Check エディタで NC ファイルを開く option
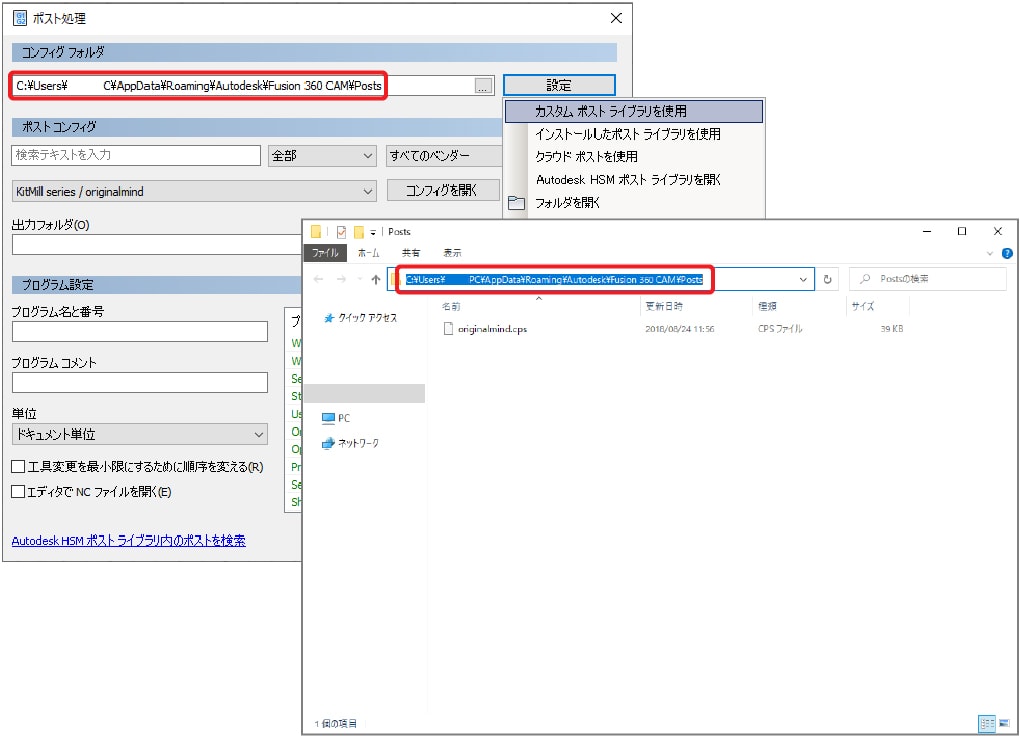This screenshot has height=736, width=1020. click(18, 492)
